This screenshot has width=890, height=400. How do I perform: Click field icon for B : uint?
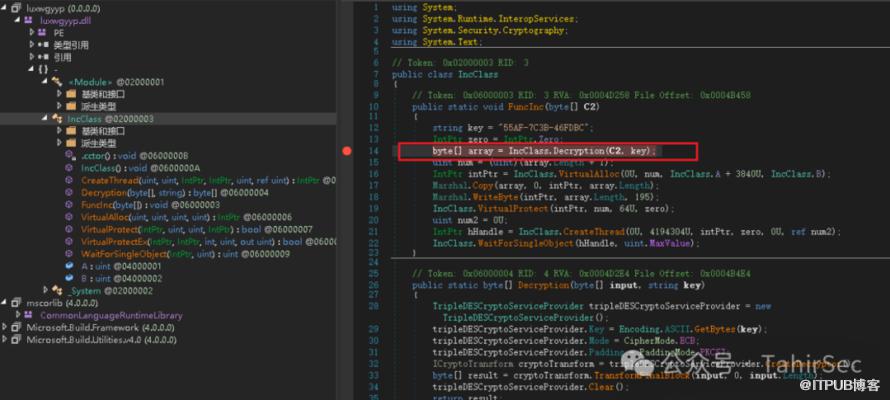(x=69, y=279)
